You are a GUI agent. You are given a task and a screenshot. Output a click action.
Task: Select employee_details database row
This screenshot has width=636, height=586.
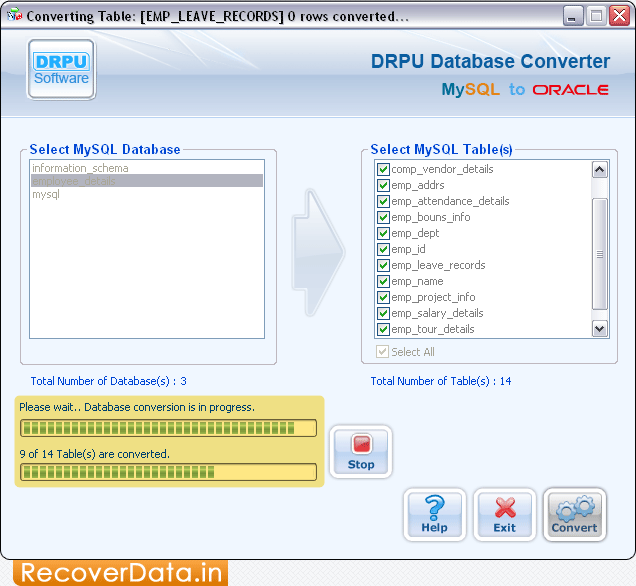(147, 181)
